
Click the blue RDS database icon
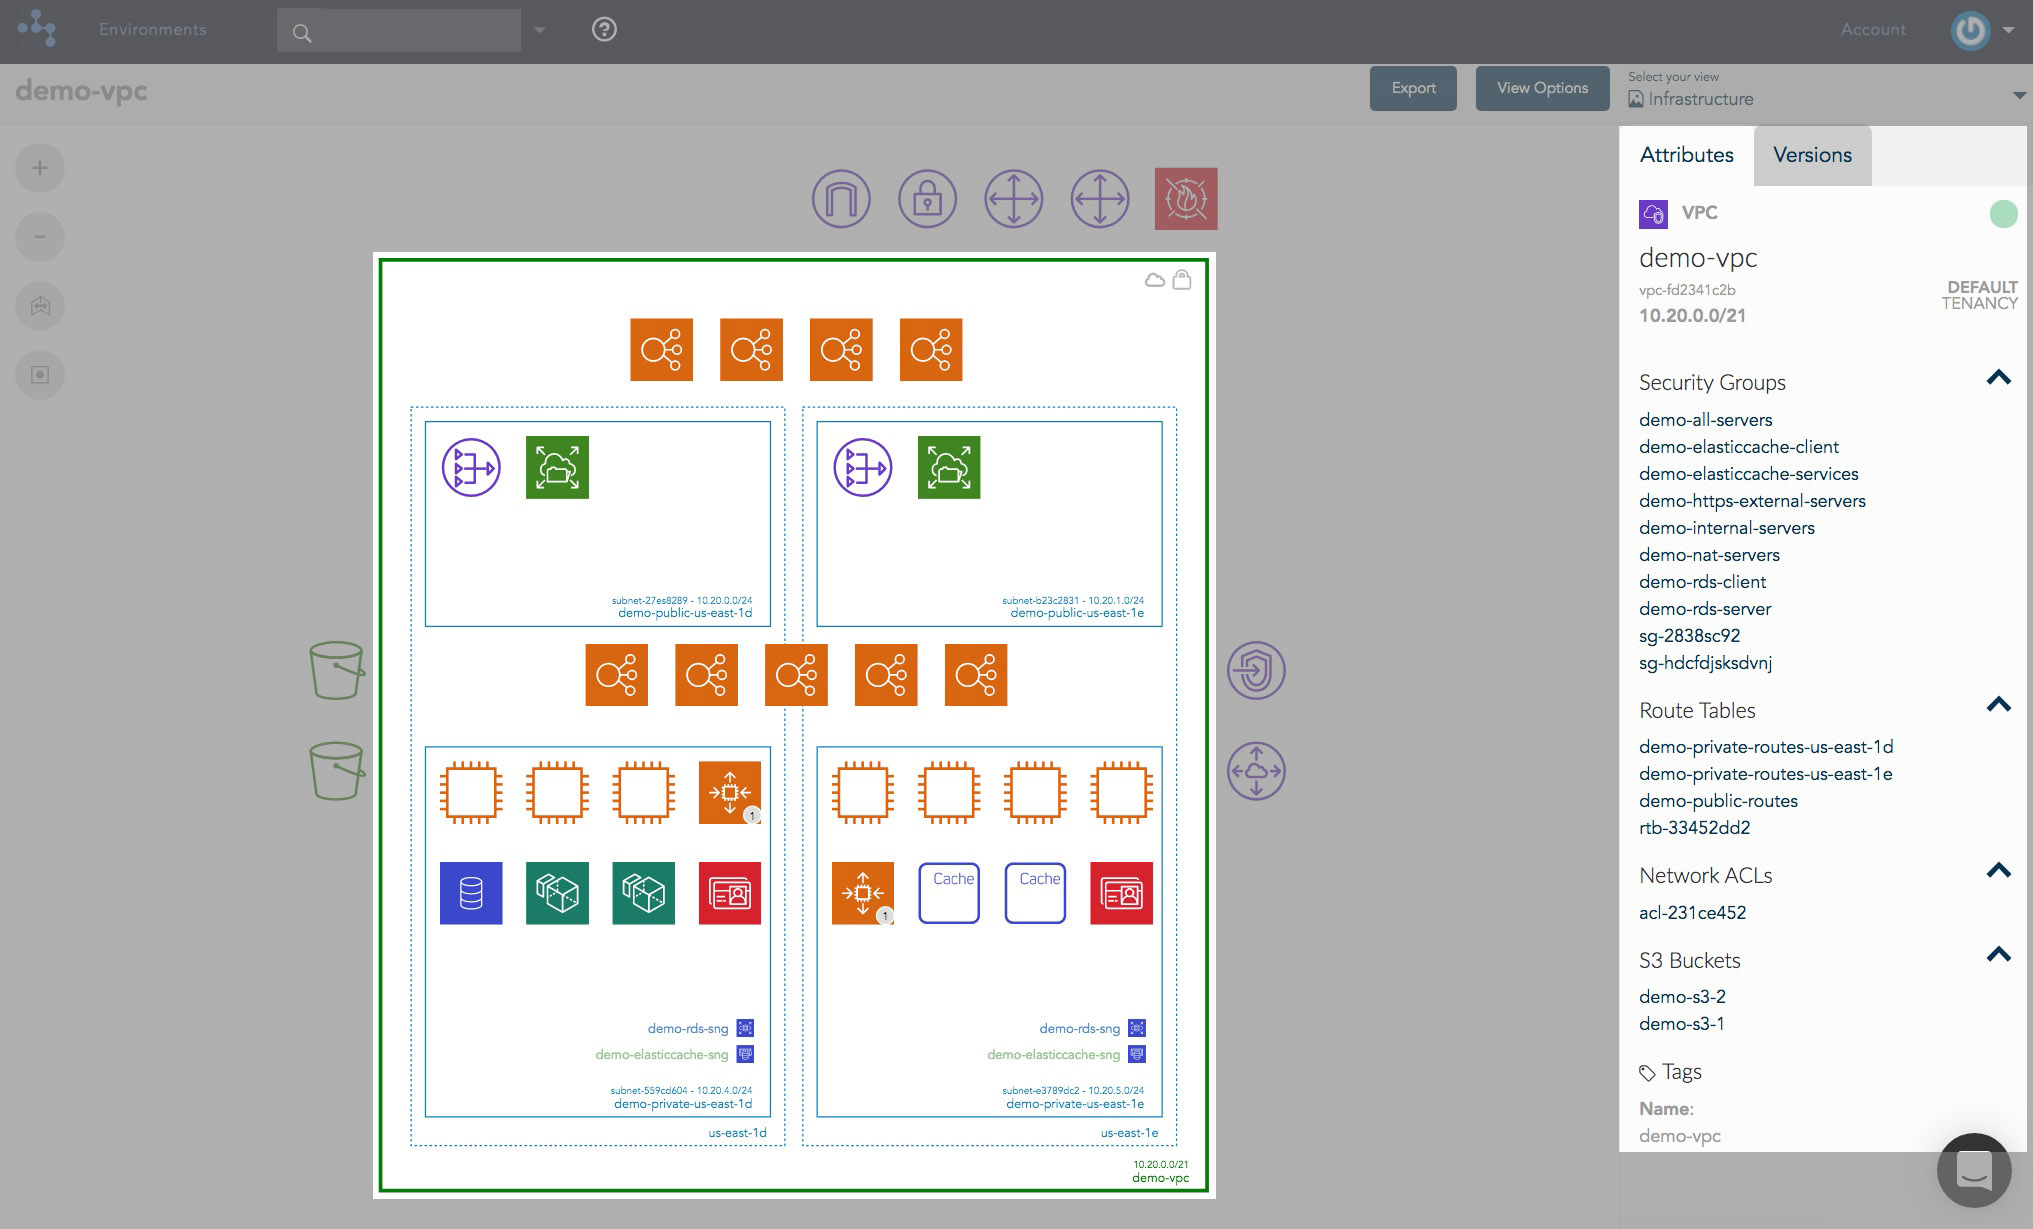pyautogui.click(x=471, y=893)
